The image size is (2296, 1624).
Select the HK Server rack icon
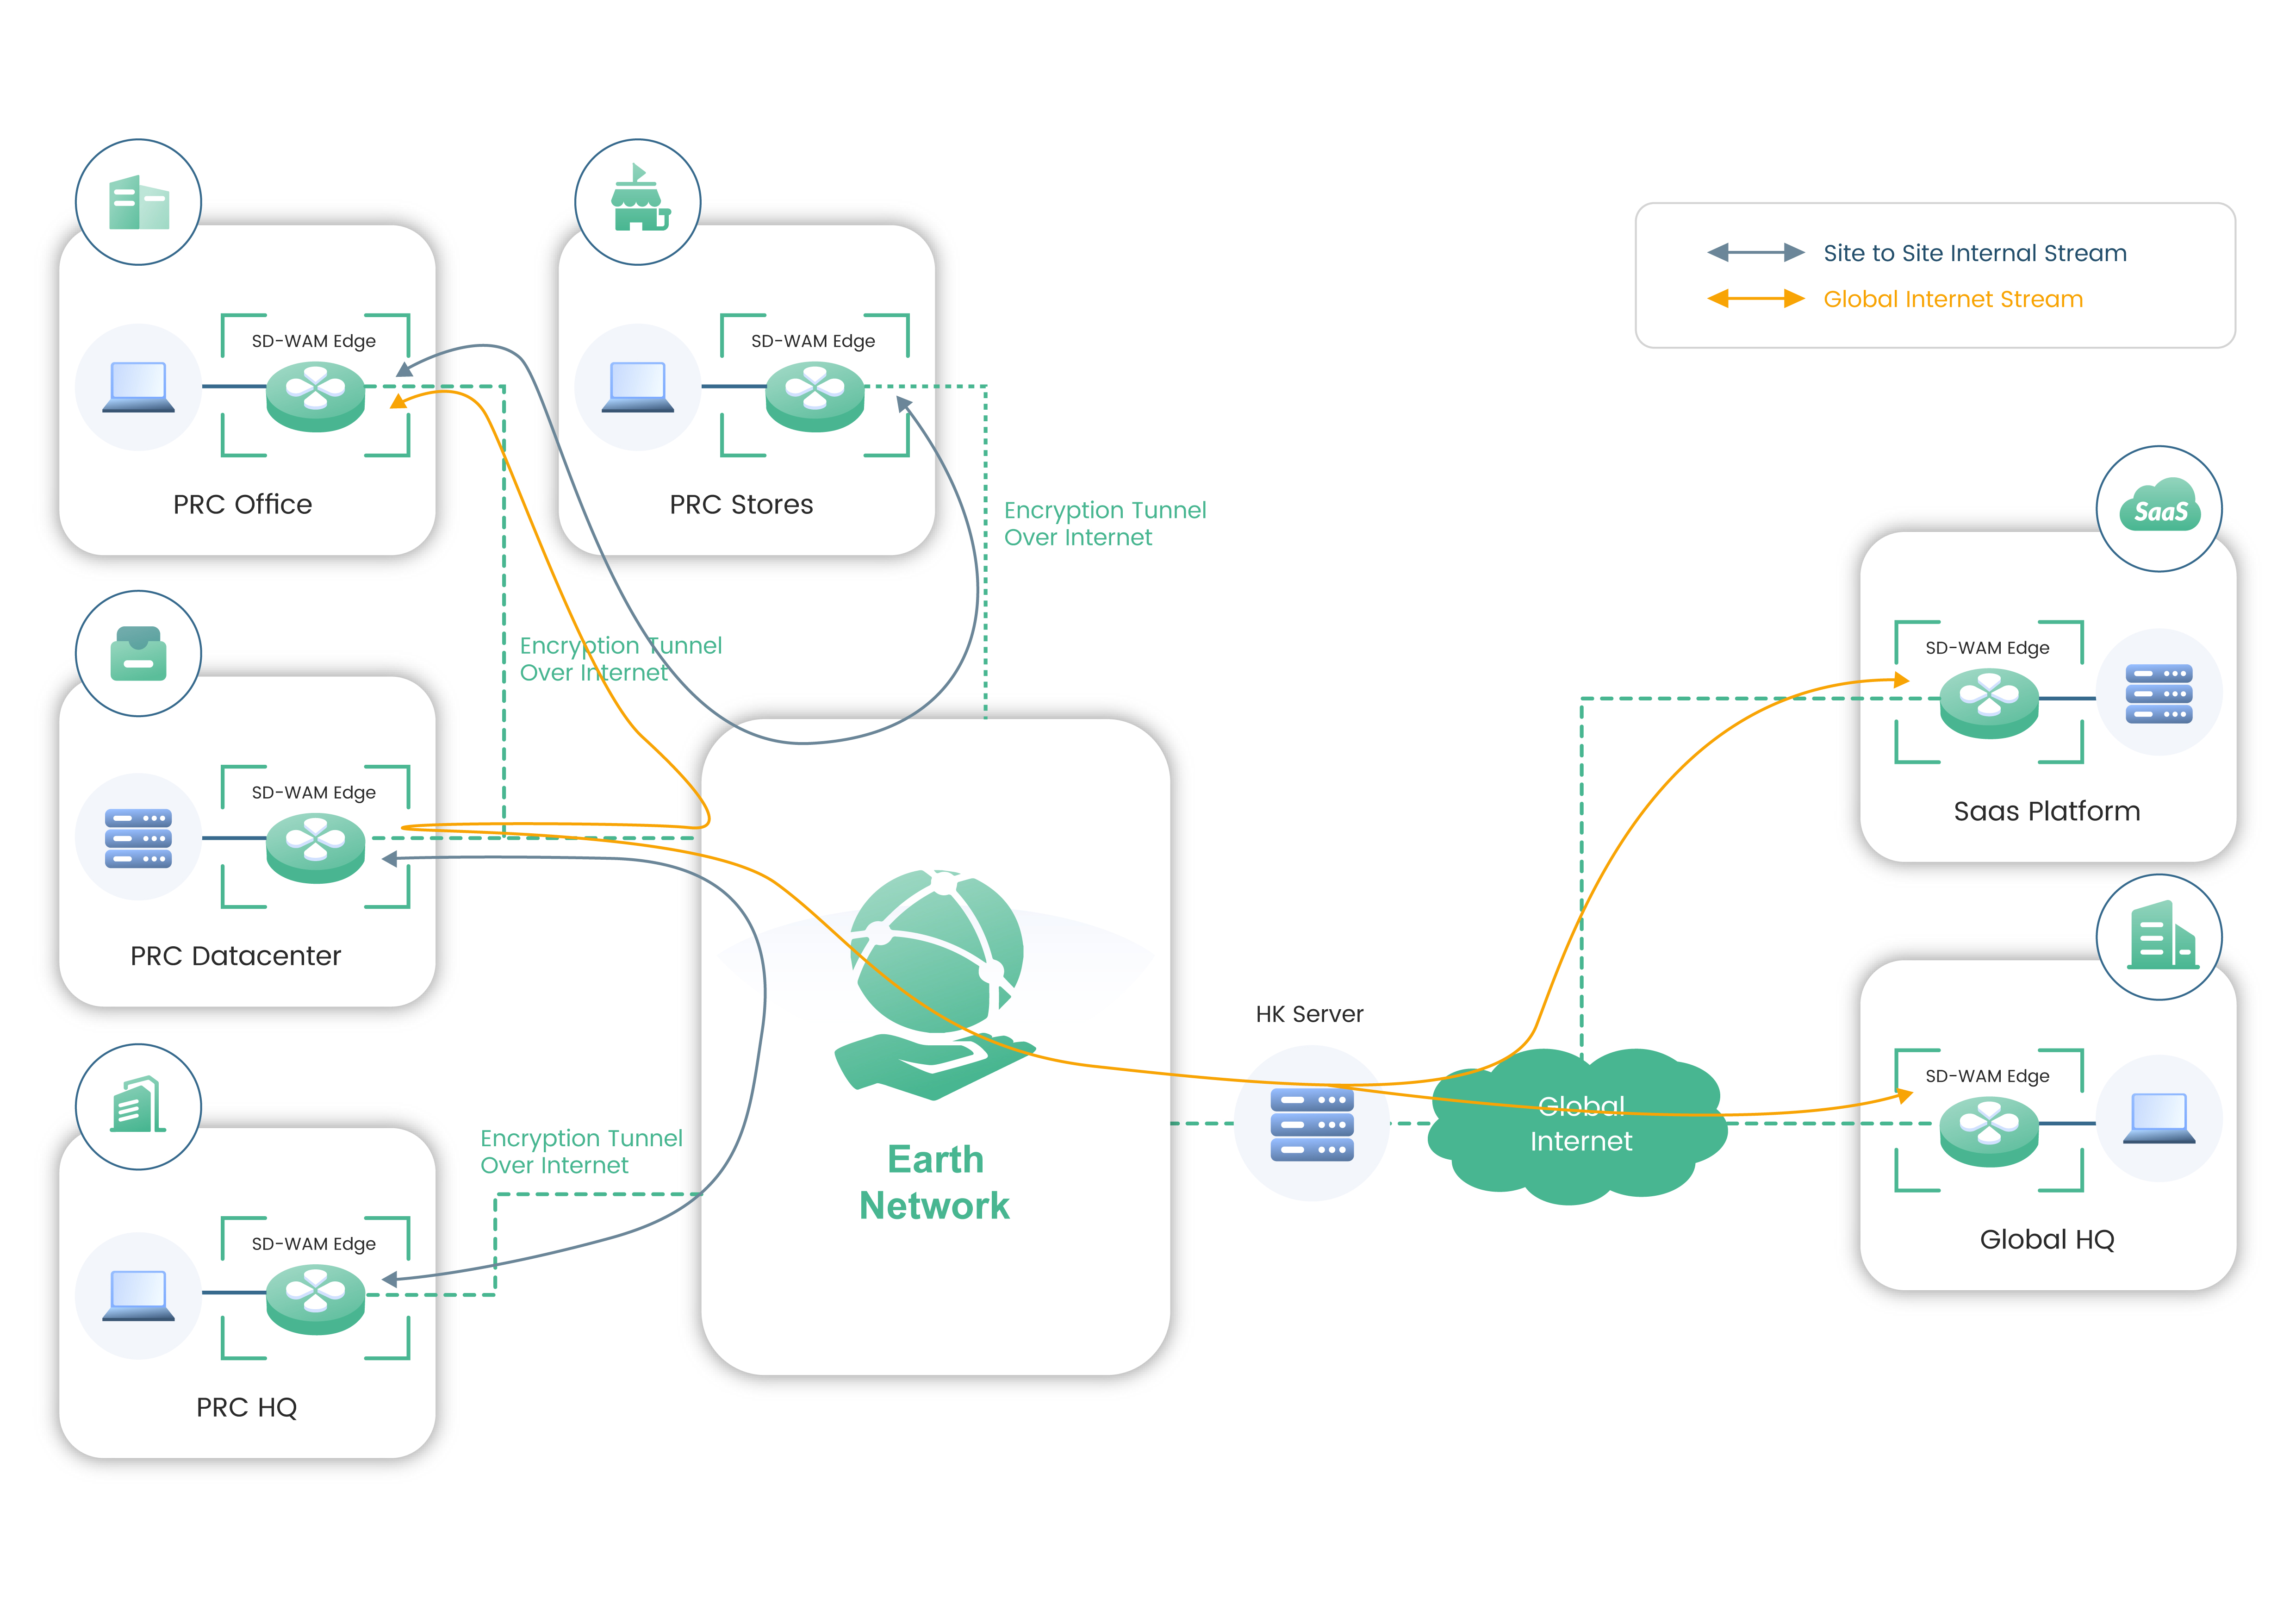tap(1311, 1124)
